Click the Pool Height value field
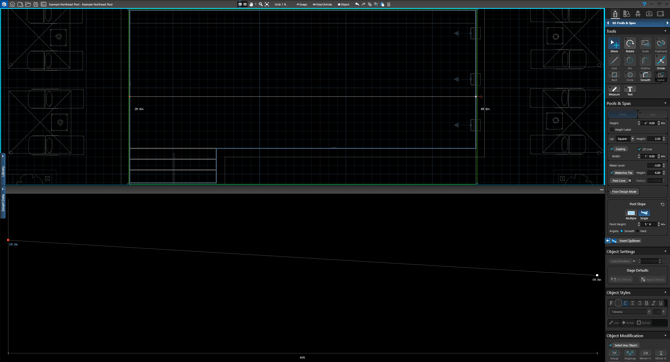 click(649, 123)
